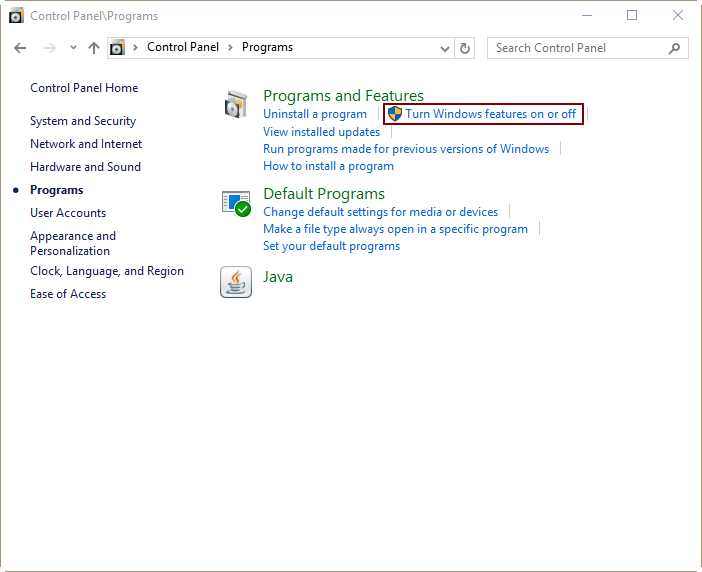
Task: Open the address bar history dropdown
Action: (445, 48)
